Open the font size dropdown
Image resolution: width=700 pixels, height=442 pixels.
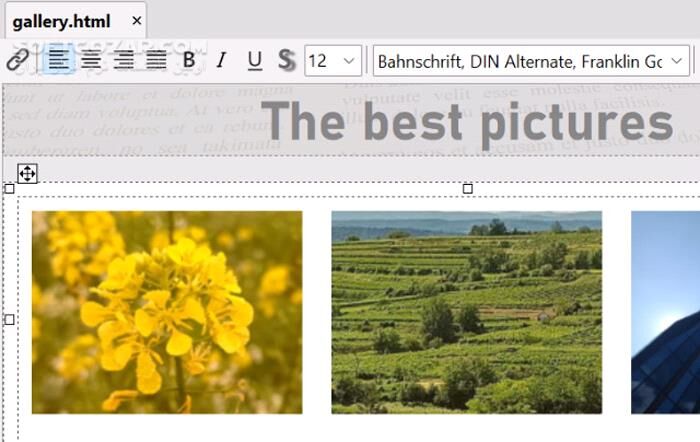point(349,61)
